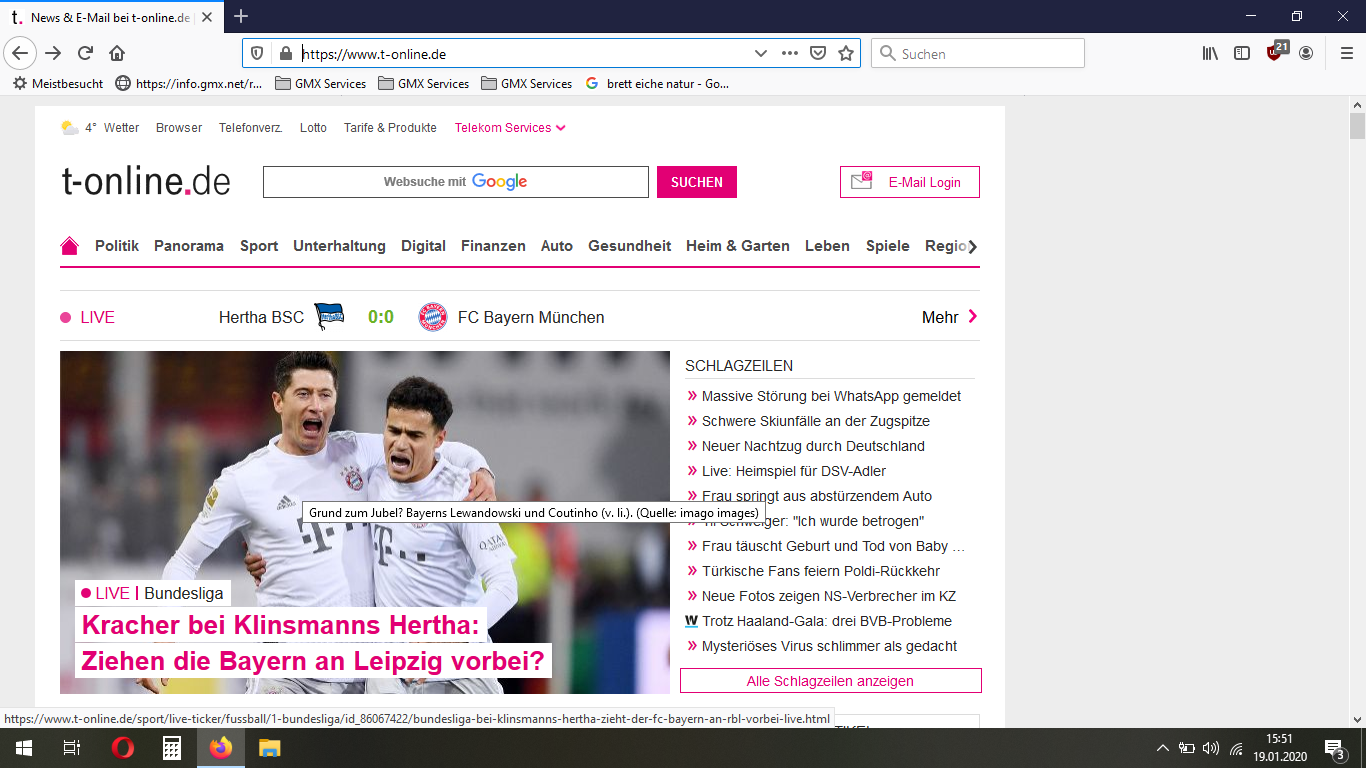Expand the Telekom Services dropdown
1366x768 pixels.
tap(510, 128)
